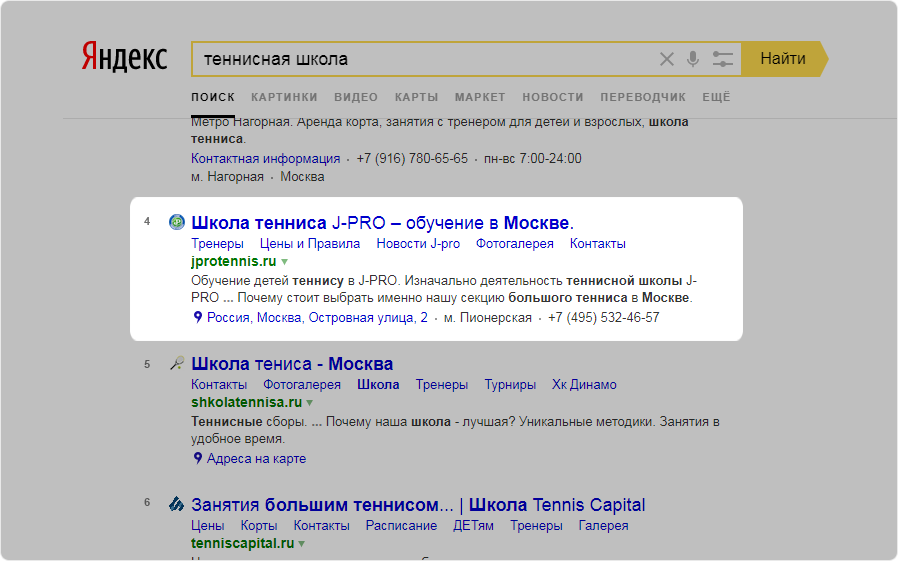
Task: Open the Школа тенниса J-PRO result title
Action: pyautogui.click(x=382, y=222)
